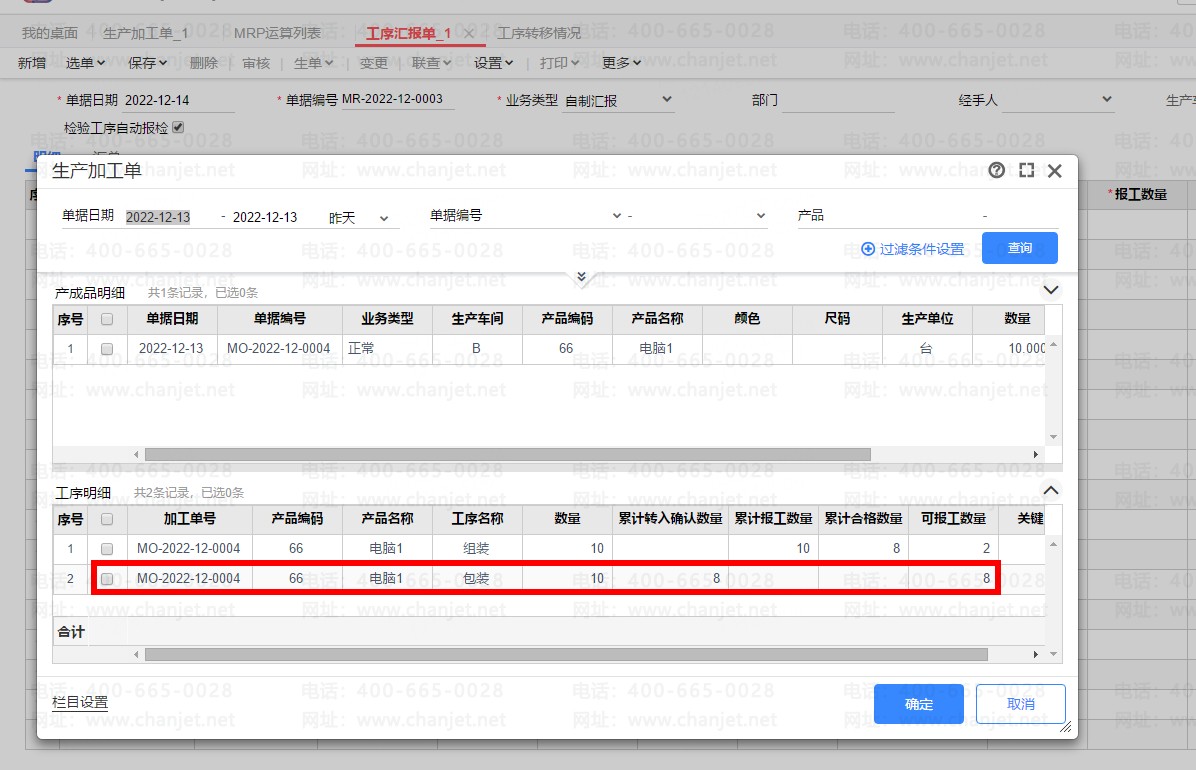The image size is (1196, 770).
Task: Click the 查询 button
Action: coord(1019,248)
